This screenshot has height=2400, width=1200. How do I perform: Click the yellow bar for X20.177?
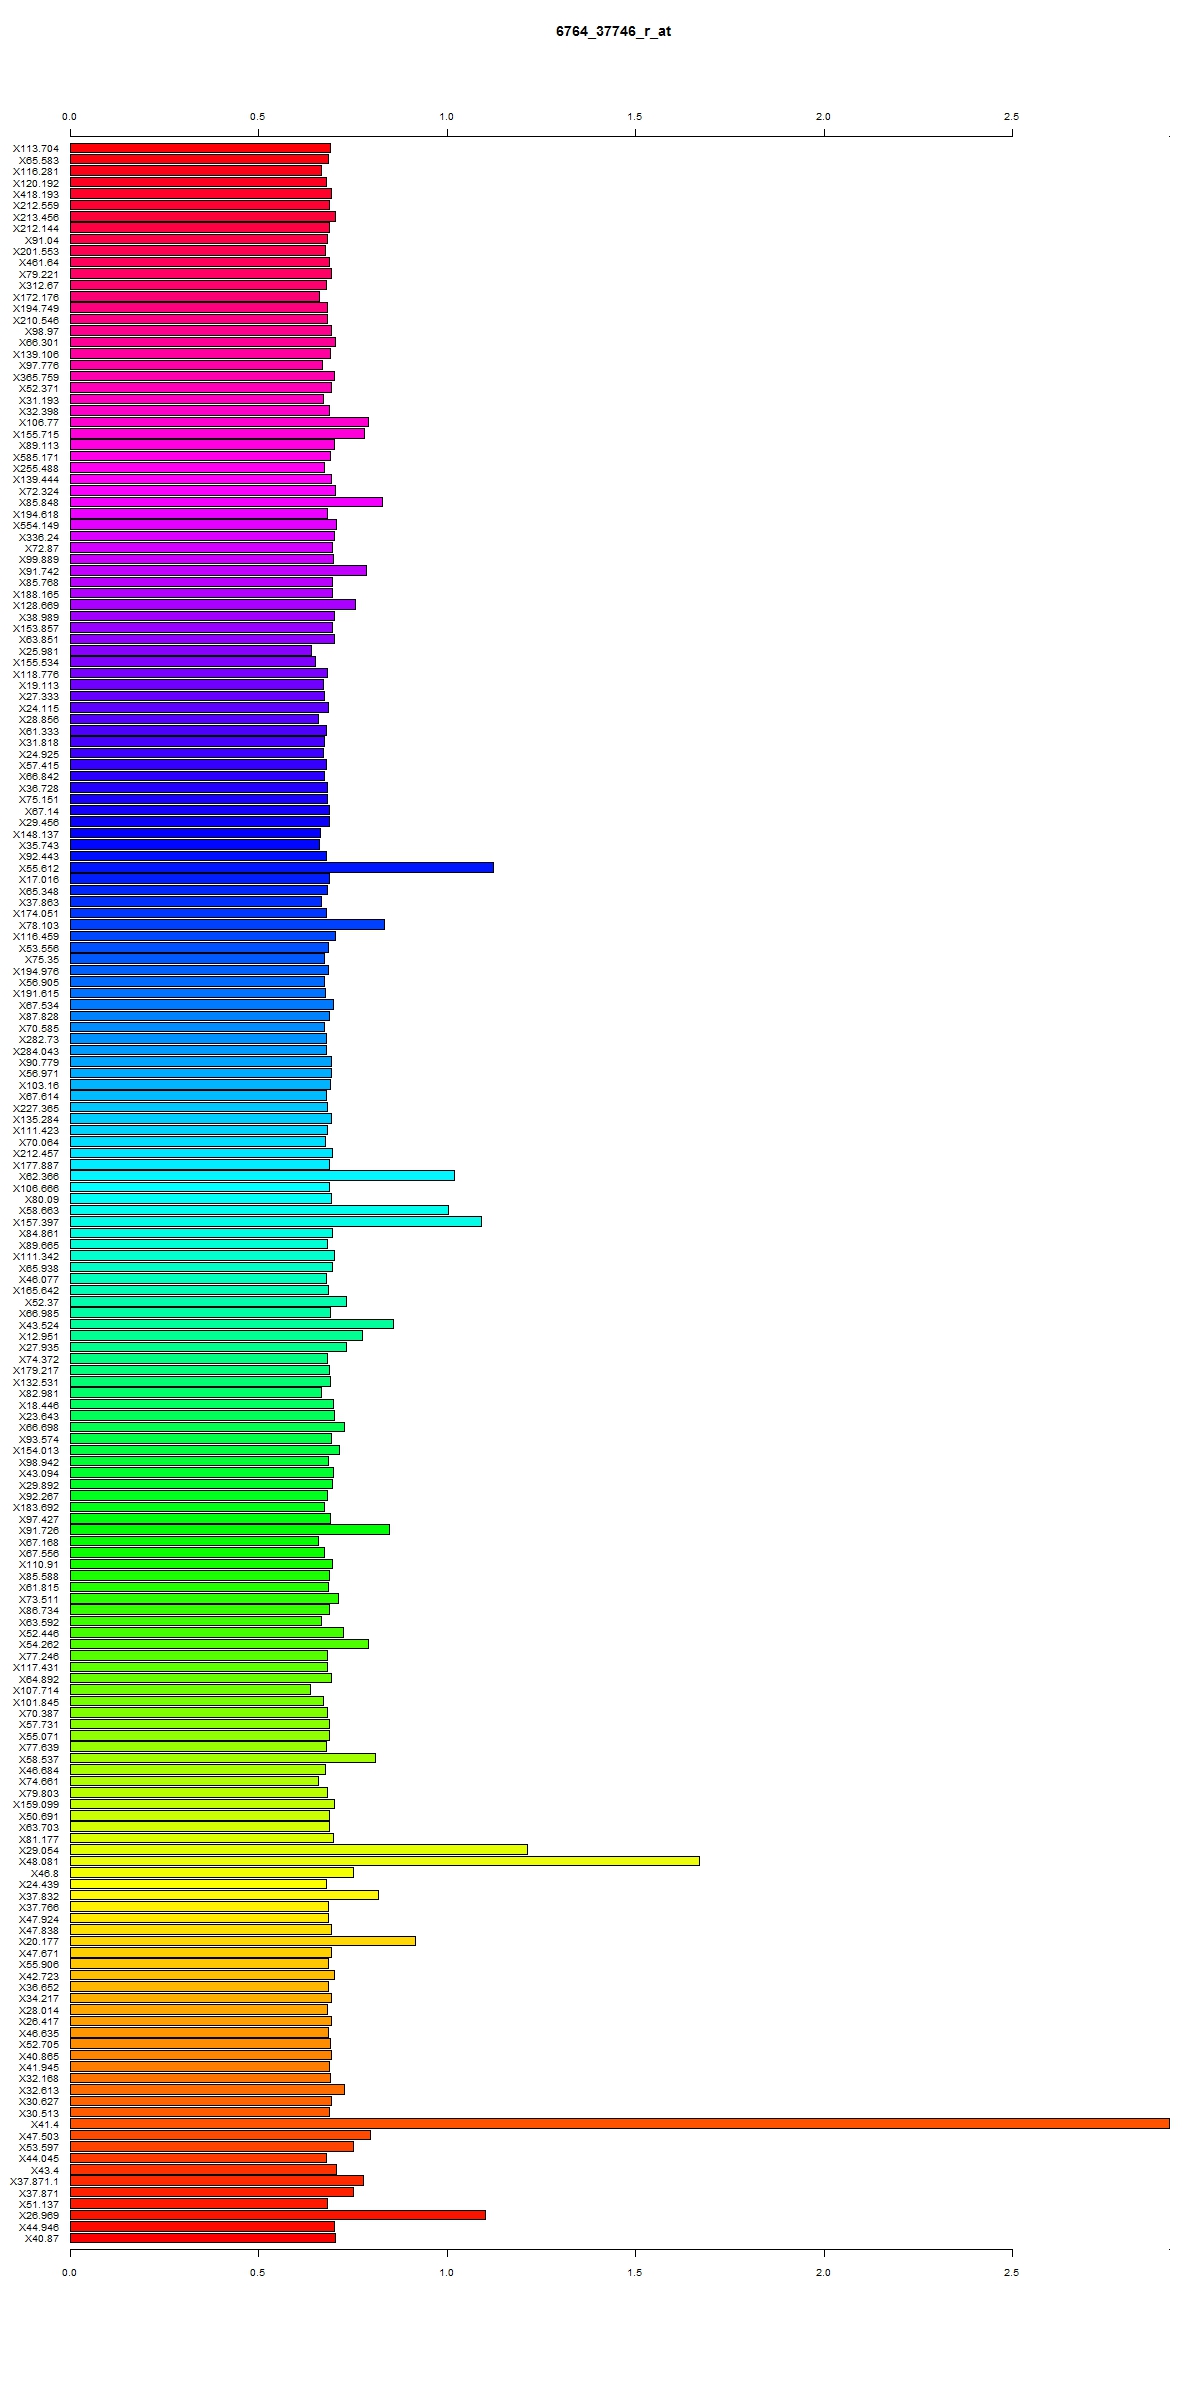[x=243, y=1941]
